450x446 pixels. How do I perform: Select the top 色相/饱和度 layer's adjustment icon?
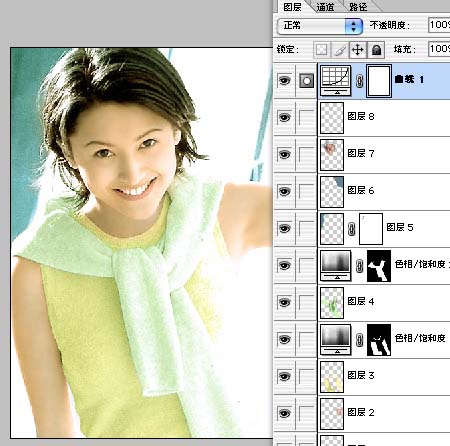click(x=335, y=266)
